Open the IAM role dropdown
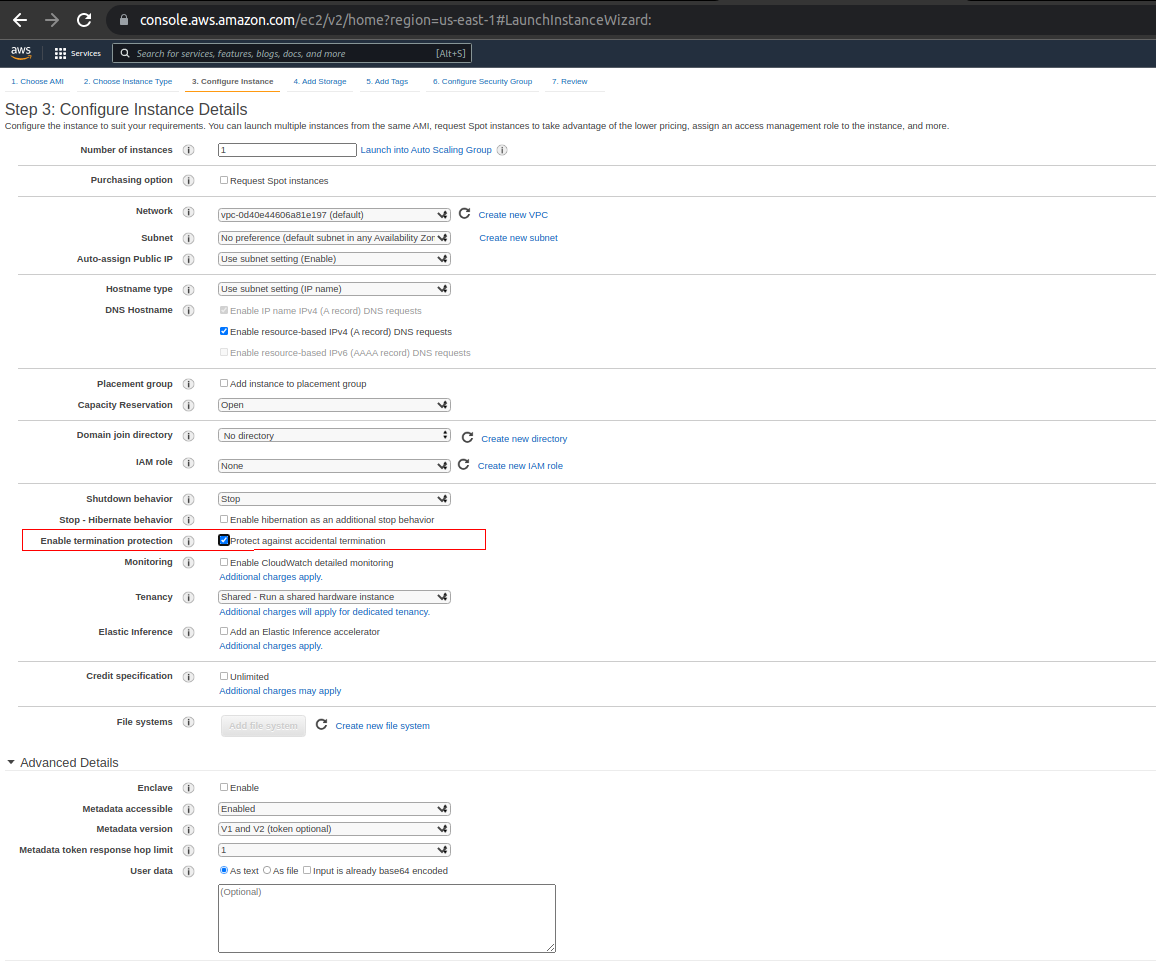 334,466
